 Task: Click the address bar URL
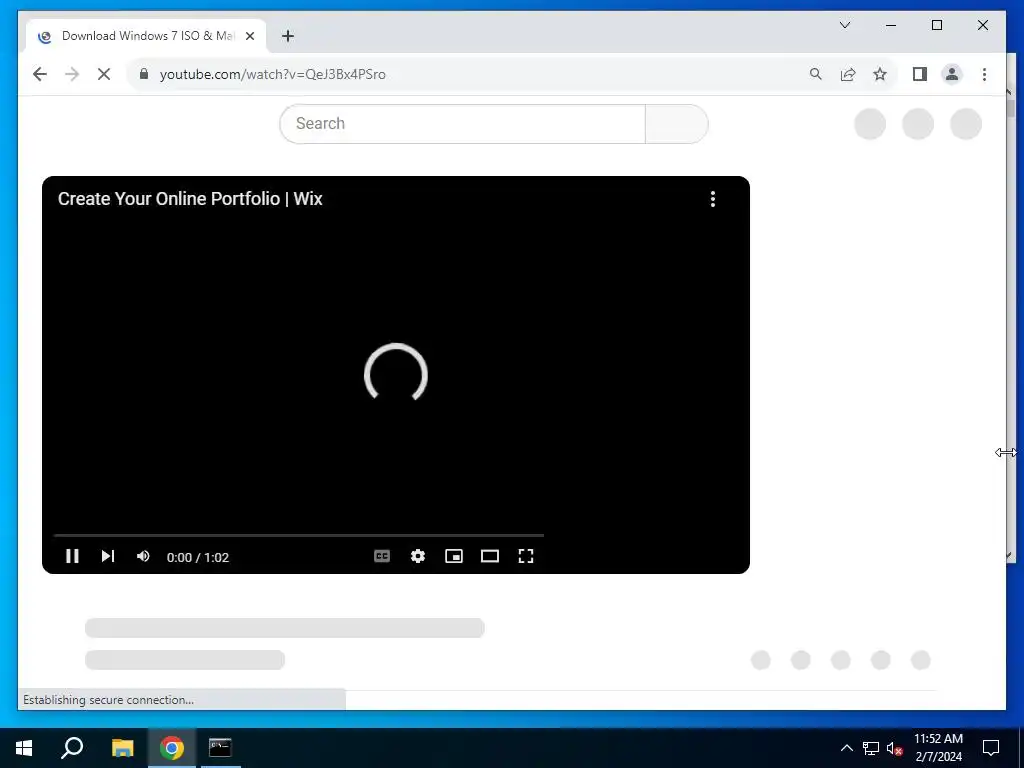point(272,74)
